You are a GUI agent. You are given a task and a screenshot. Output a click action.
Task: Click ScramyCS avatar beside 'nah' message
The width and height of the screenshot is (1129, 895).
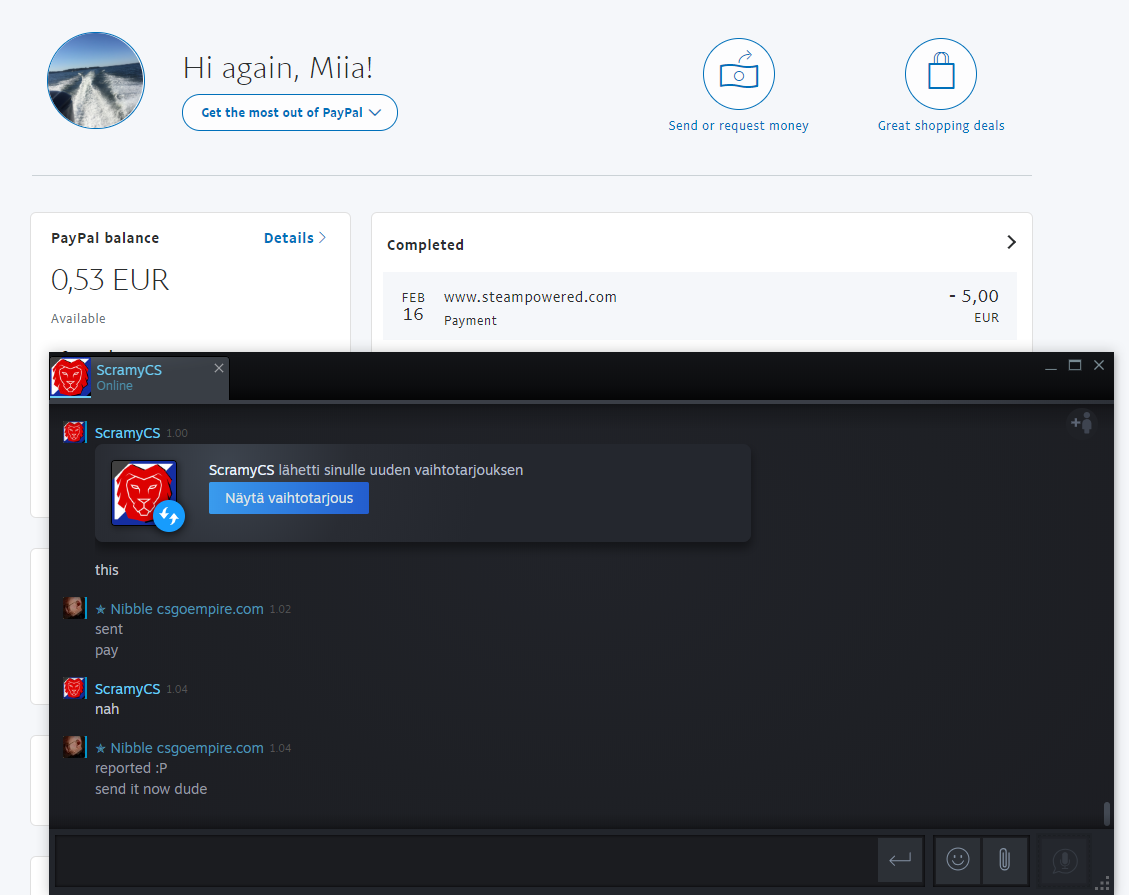click(x=73, y=688)
